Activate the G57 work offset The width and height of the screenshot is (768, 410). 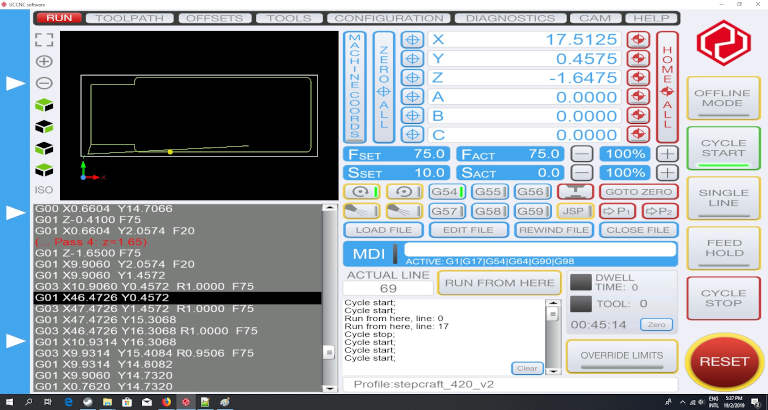447,211
